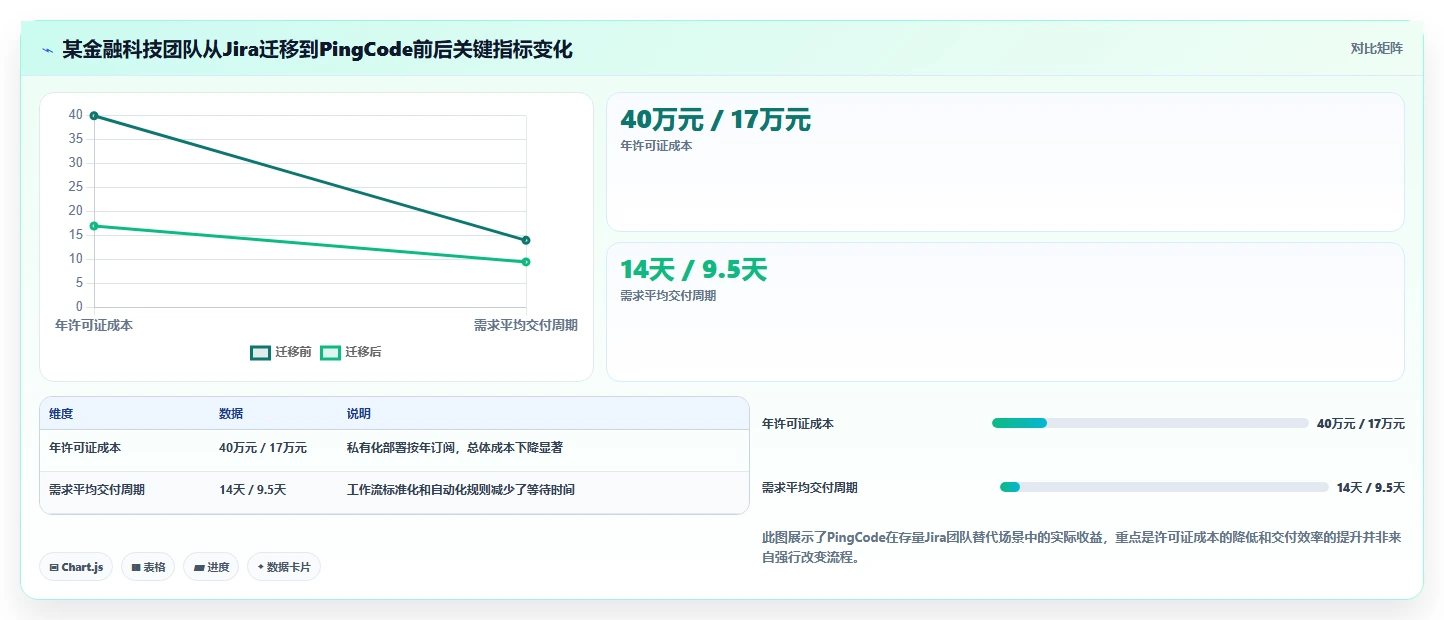
Task: Click the 年许可证成本 progress row label
Action: click(798, 424)
